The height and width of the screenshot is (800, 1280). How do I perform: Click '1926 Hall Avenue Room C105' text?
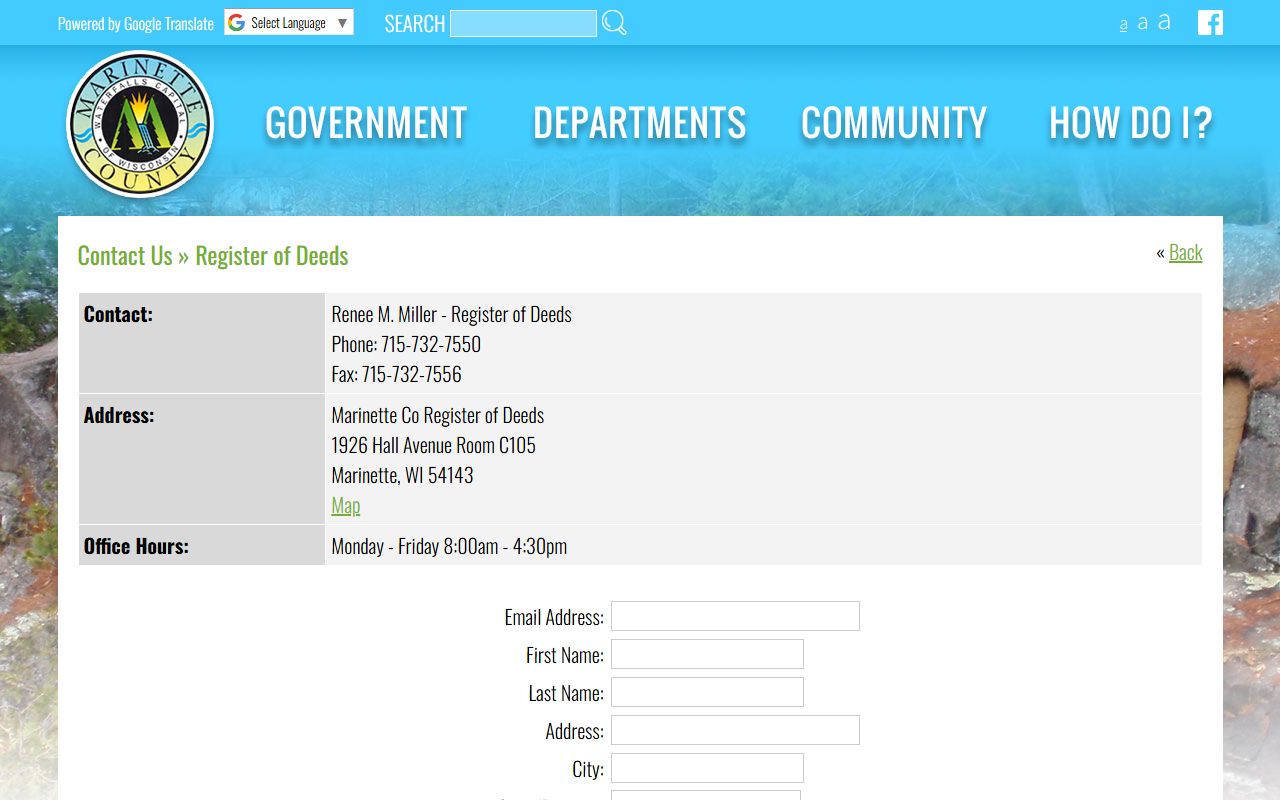434,445
